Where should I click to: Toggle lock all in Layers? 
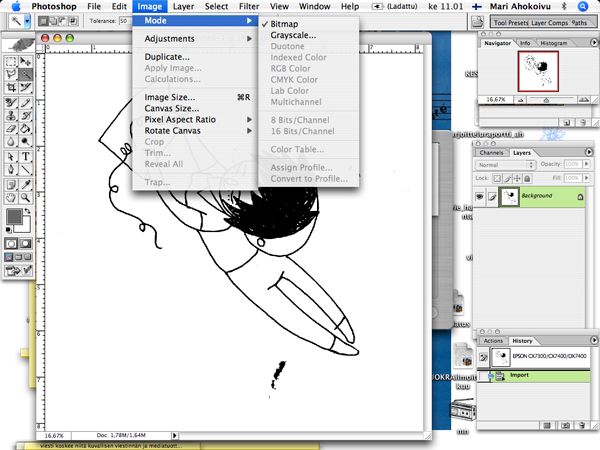point(527,178)
